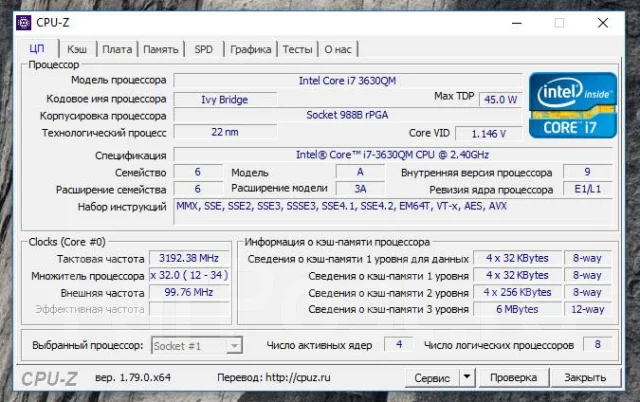Image resolution: width=640 pixels, height=402 pixels.
Task: Open the Память tab
Action: pos(161,49)
